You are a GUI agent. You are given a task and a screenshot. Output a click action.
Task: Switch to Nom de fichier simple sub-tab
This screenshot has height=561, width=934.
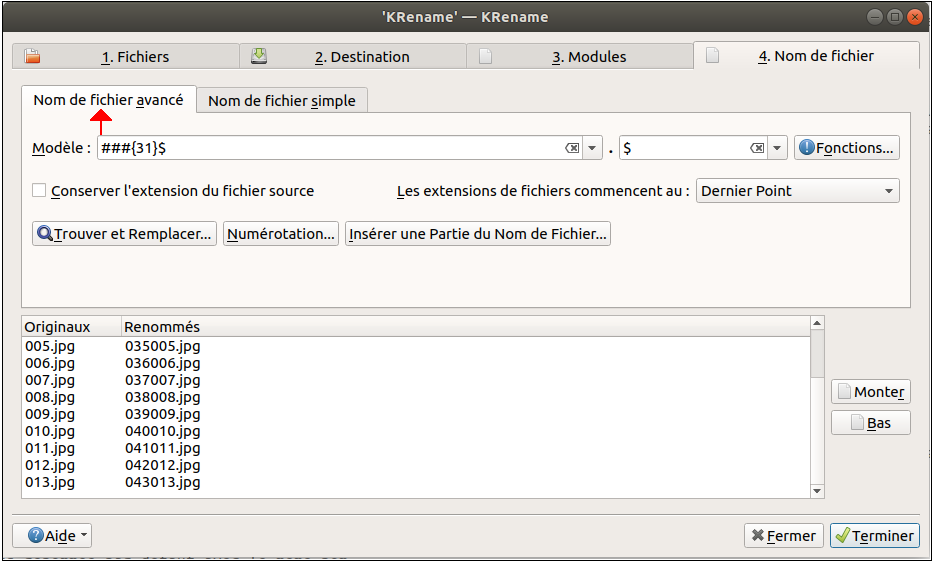[x=282, y=101]
